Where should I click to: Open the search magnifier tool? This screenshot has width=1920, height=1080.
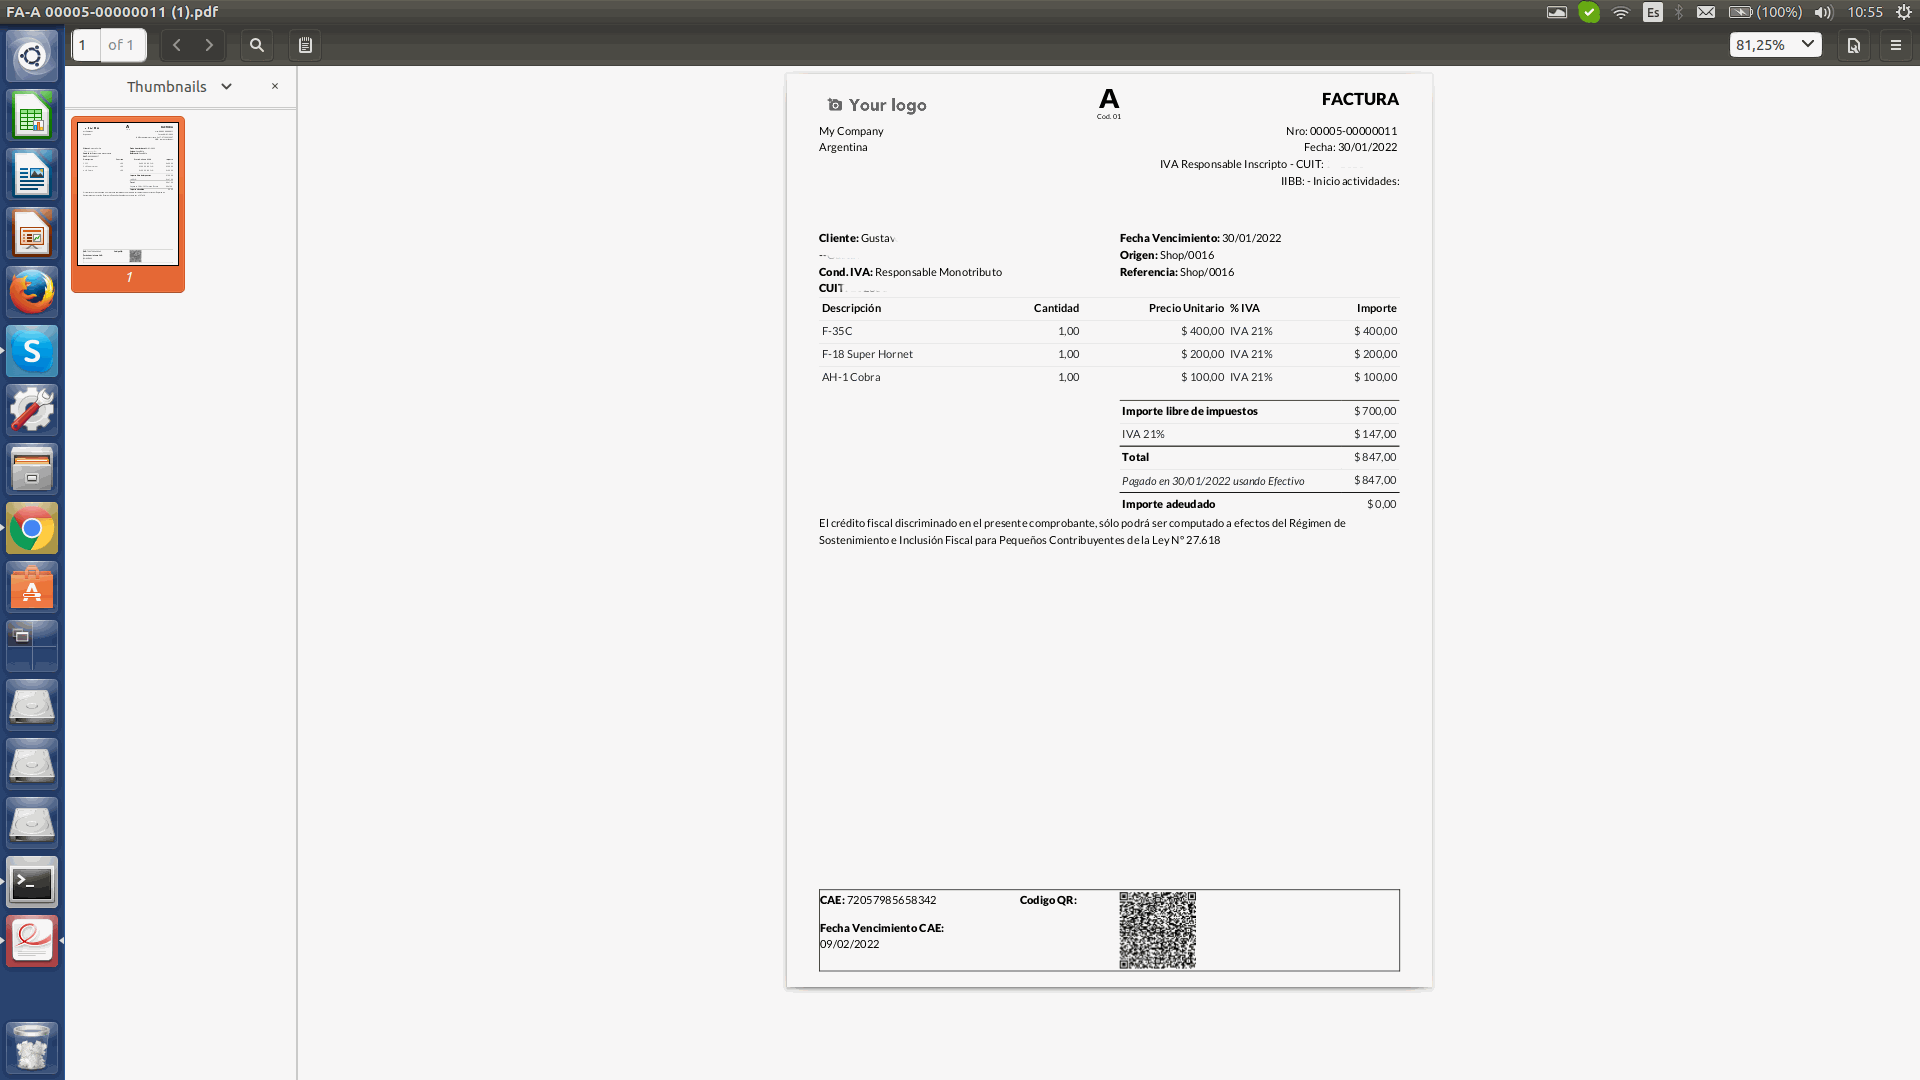point(257,45)
